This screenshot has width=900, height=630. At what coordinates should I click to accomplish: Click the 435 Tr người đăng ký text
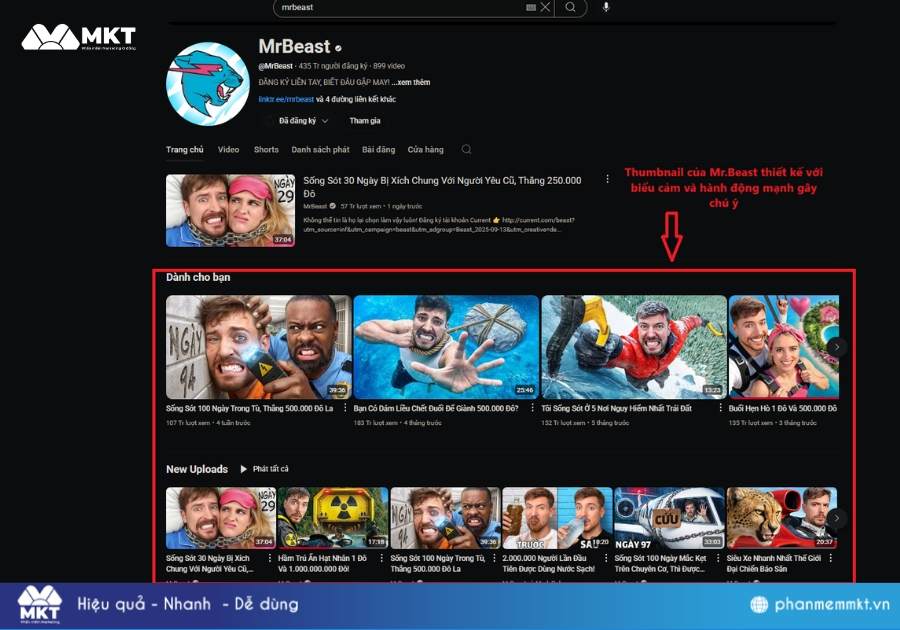coord(333,66)
